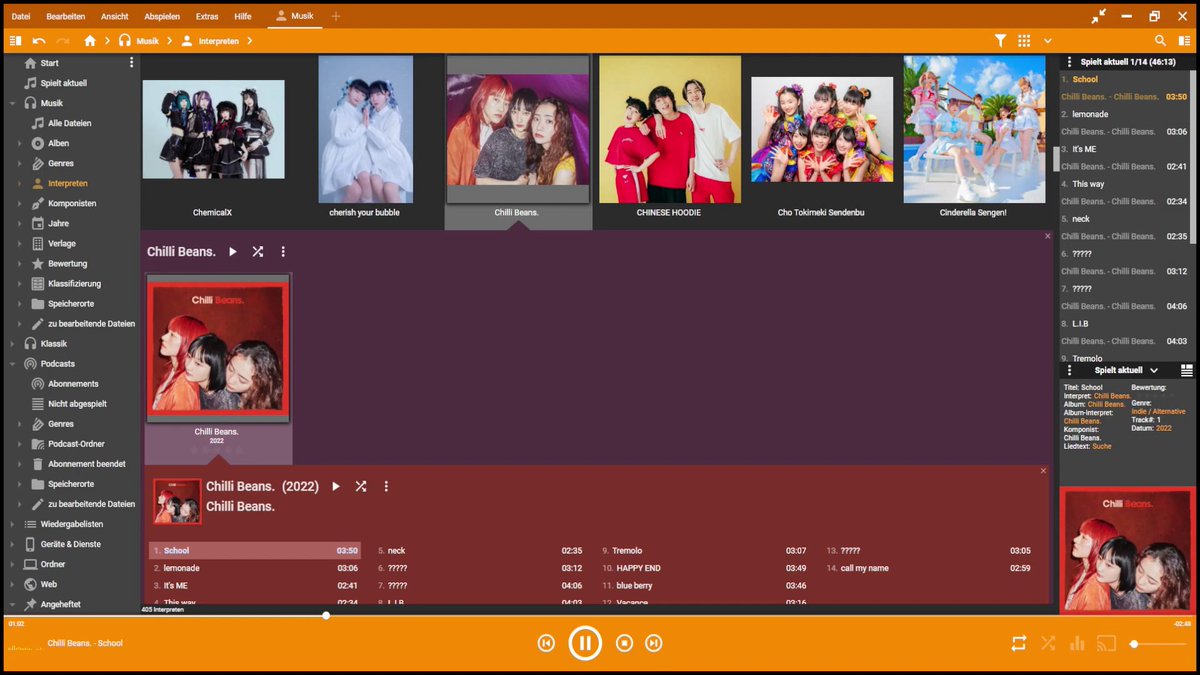The width and height of the screenshot is (1200, 675).
Task: Expand the Wiedergabelisten tree node
Action: pyautogui.click(x=12, y=524)
